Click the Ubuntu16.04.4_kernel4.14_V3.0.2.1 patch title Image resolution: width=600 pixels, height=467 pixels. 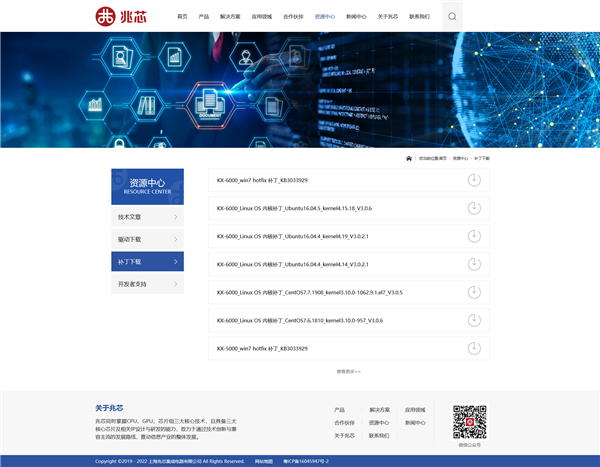point(293,264)
